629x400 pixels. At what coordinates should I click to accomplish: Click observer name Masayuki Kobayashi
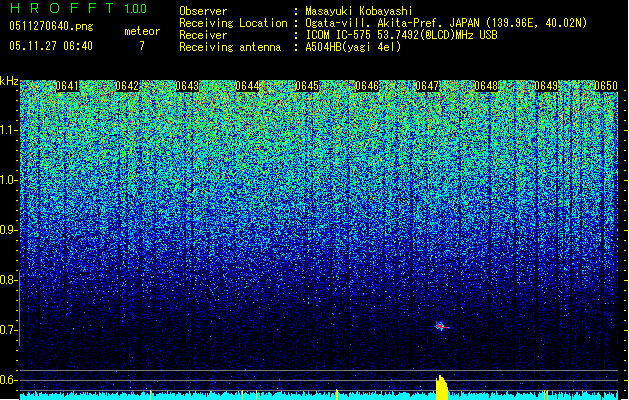359,11
